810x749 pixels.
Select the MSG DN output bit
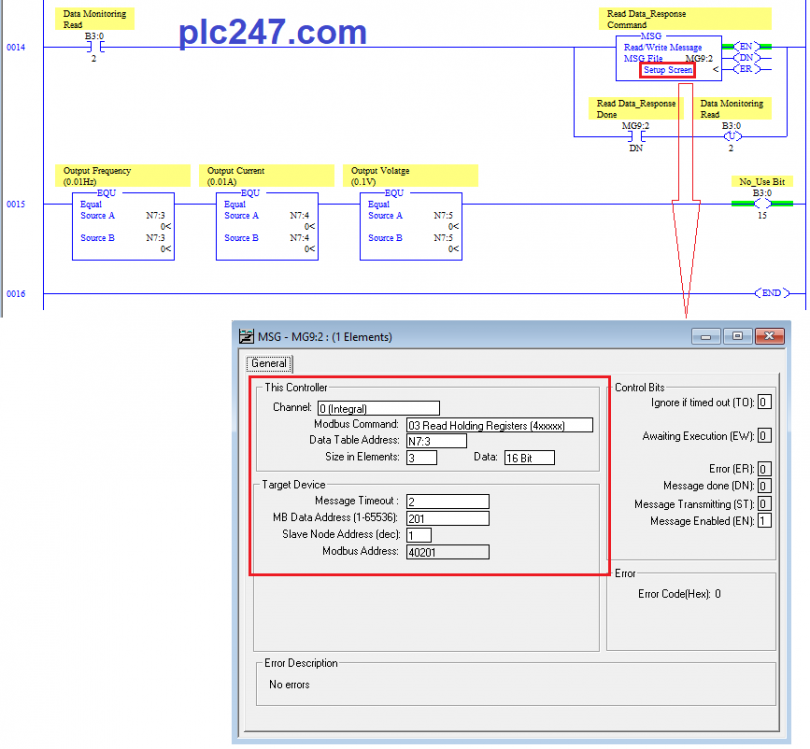click(746, 58)
